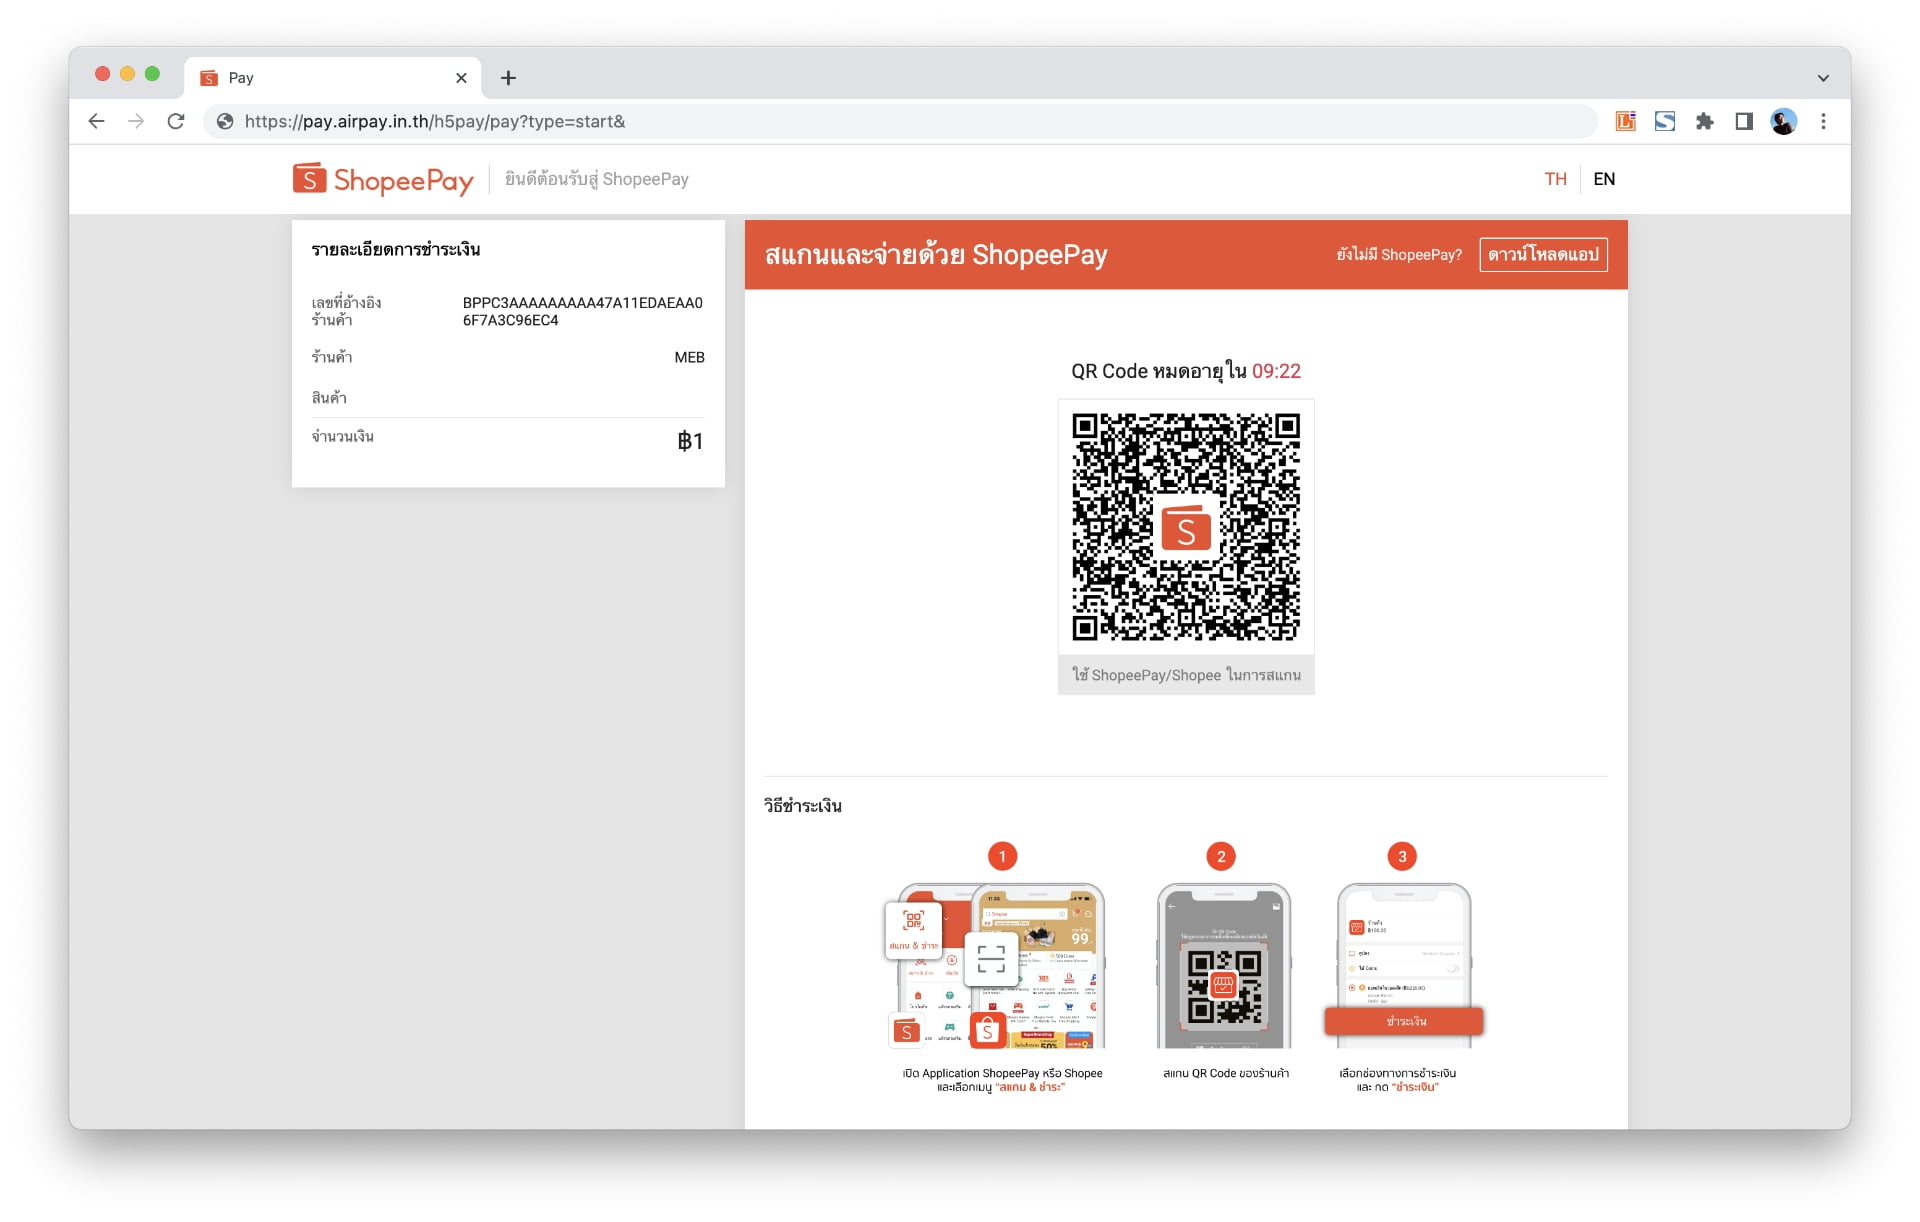Click the 'ยังไม่มี ShopeePay?' text

pyautogui.click(x=1399, y=254)
